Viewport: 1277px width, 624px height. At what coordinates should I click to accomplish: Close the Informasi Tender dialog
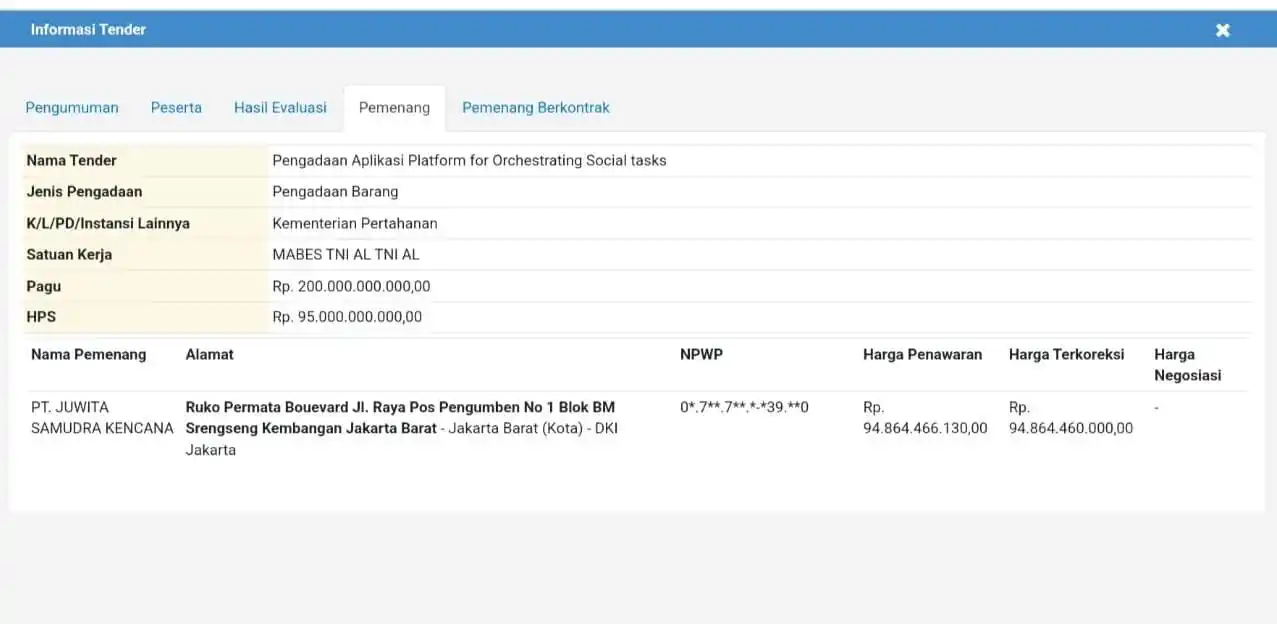pyautogui.click(x=1222, y=30)
